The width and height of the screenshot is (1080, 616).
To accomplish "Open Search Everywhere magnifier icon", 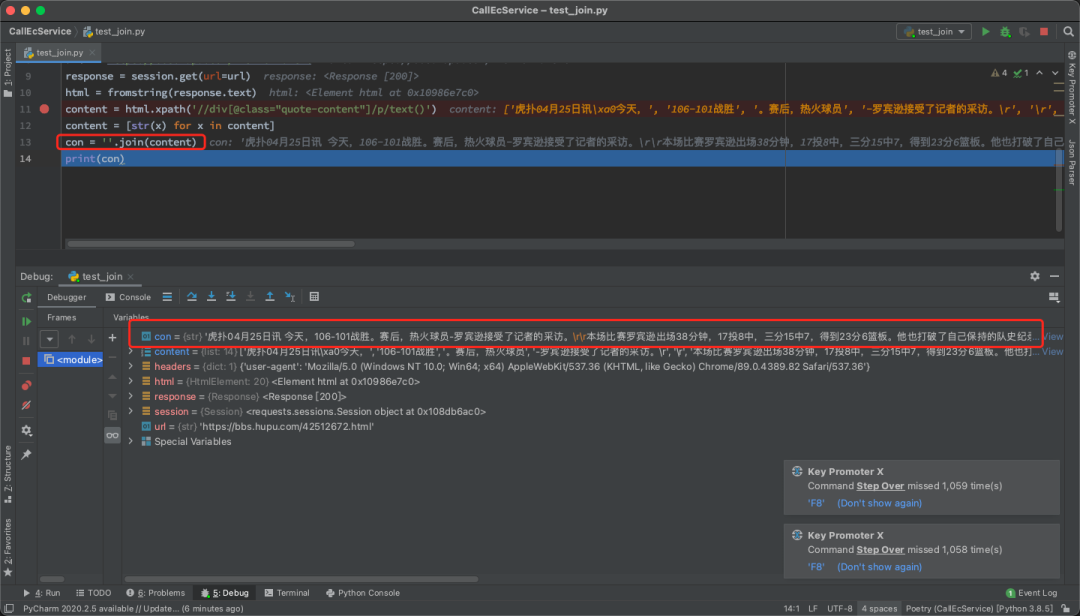I will pos(1068,32).
